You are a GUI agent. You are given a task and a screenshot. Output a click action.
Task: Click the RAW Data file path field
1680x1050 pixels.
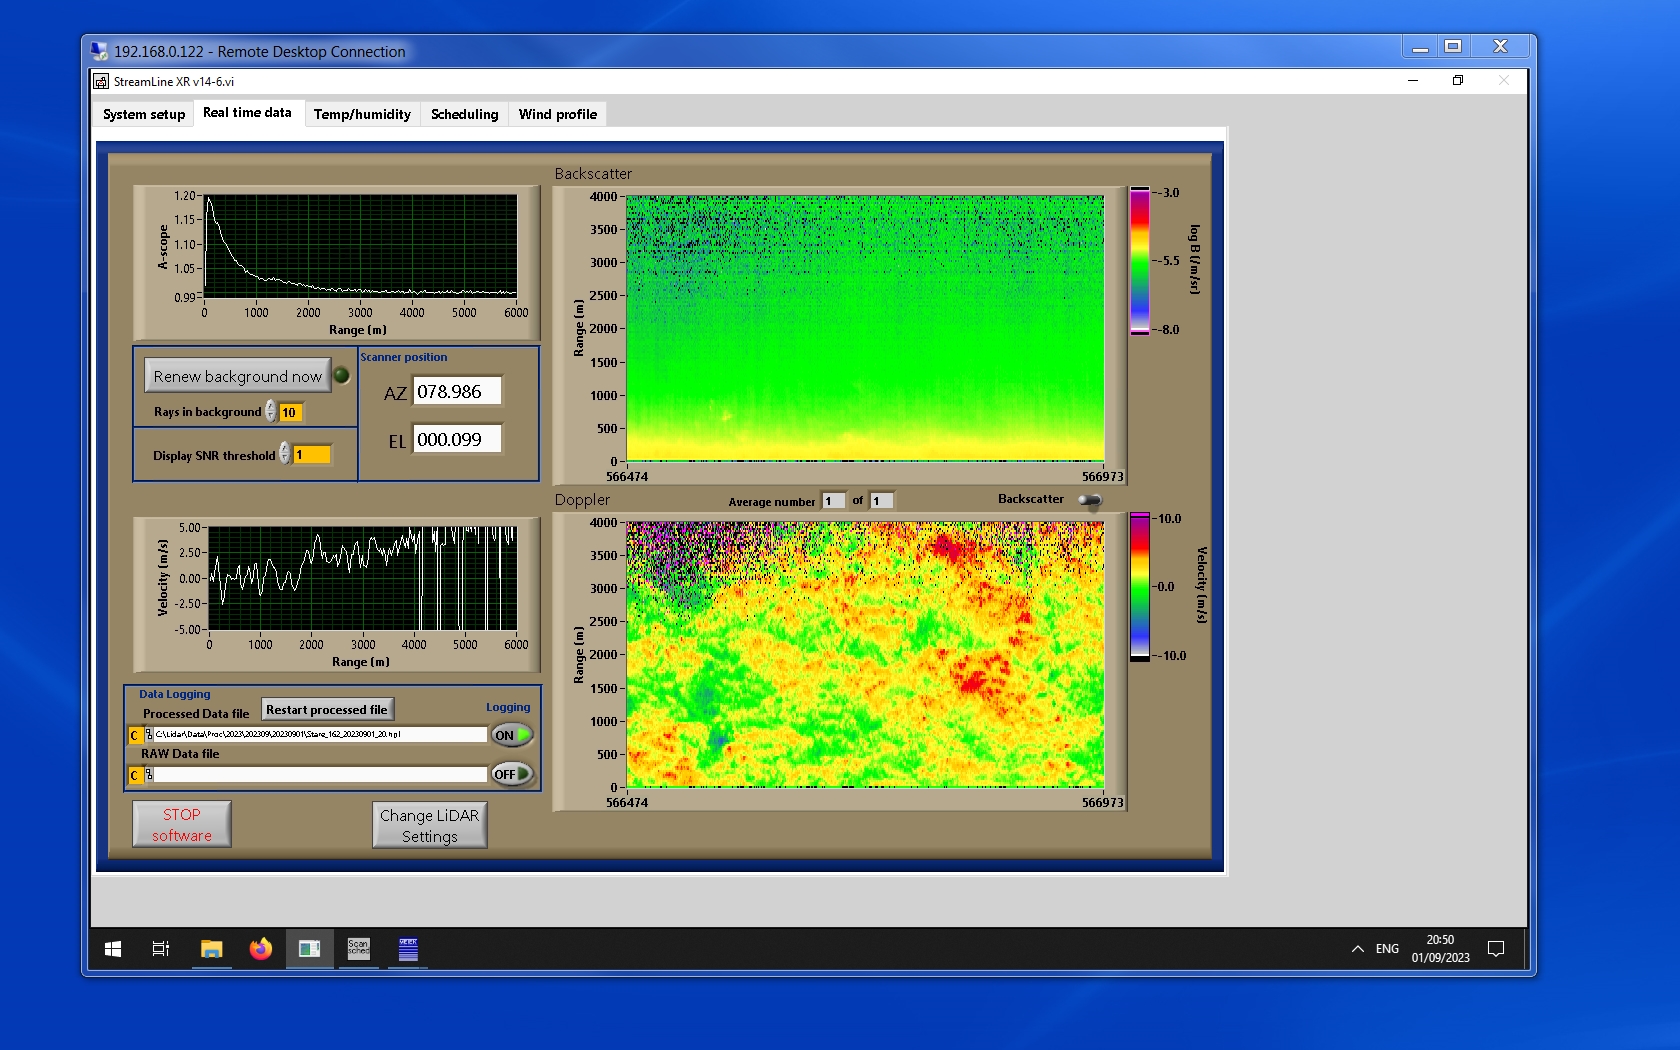320,774
